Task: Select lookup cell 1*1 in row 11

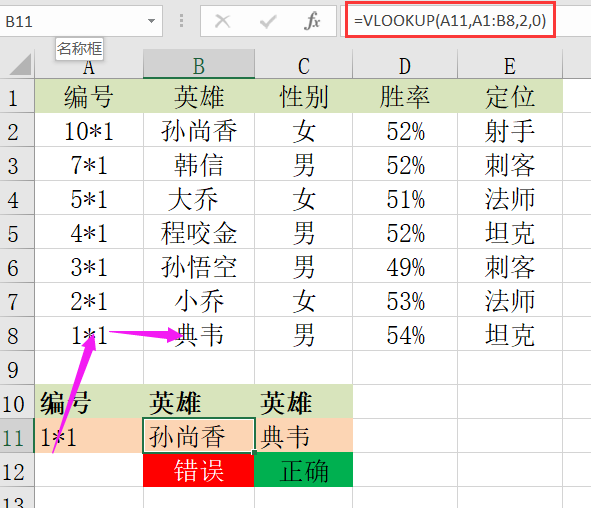Action: pyautogui.click(x=89, y=437)
